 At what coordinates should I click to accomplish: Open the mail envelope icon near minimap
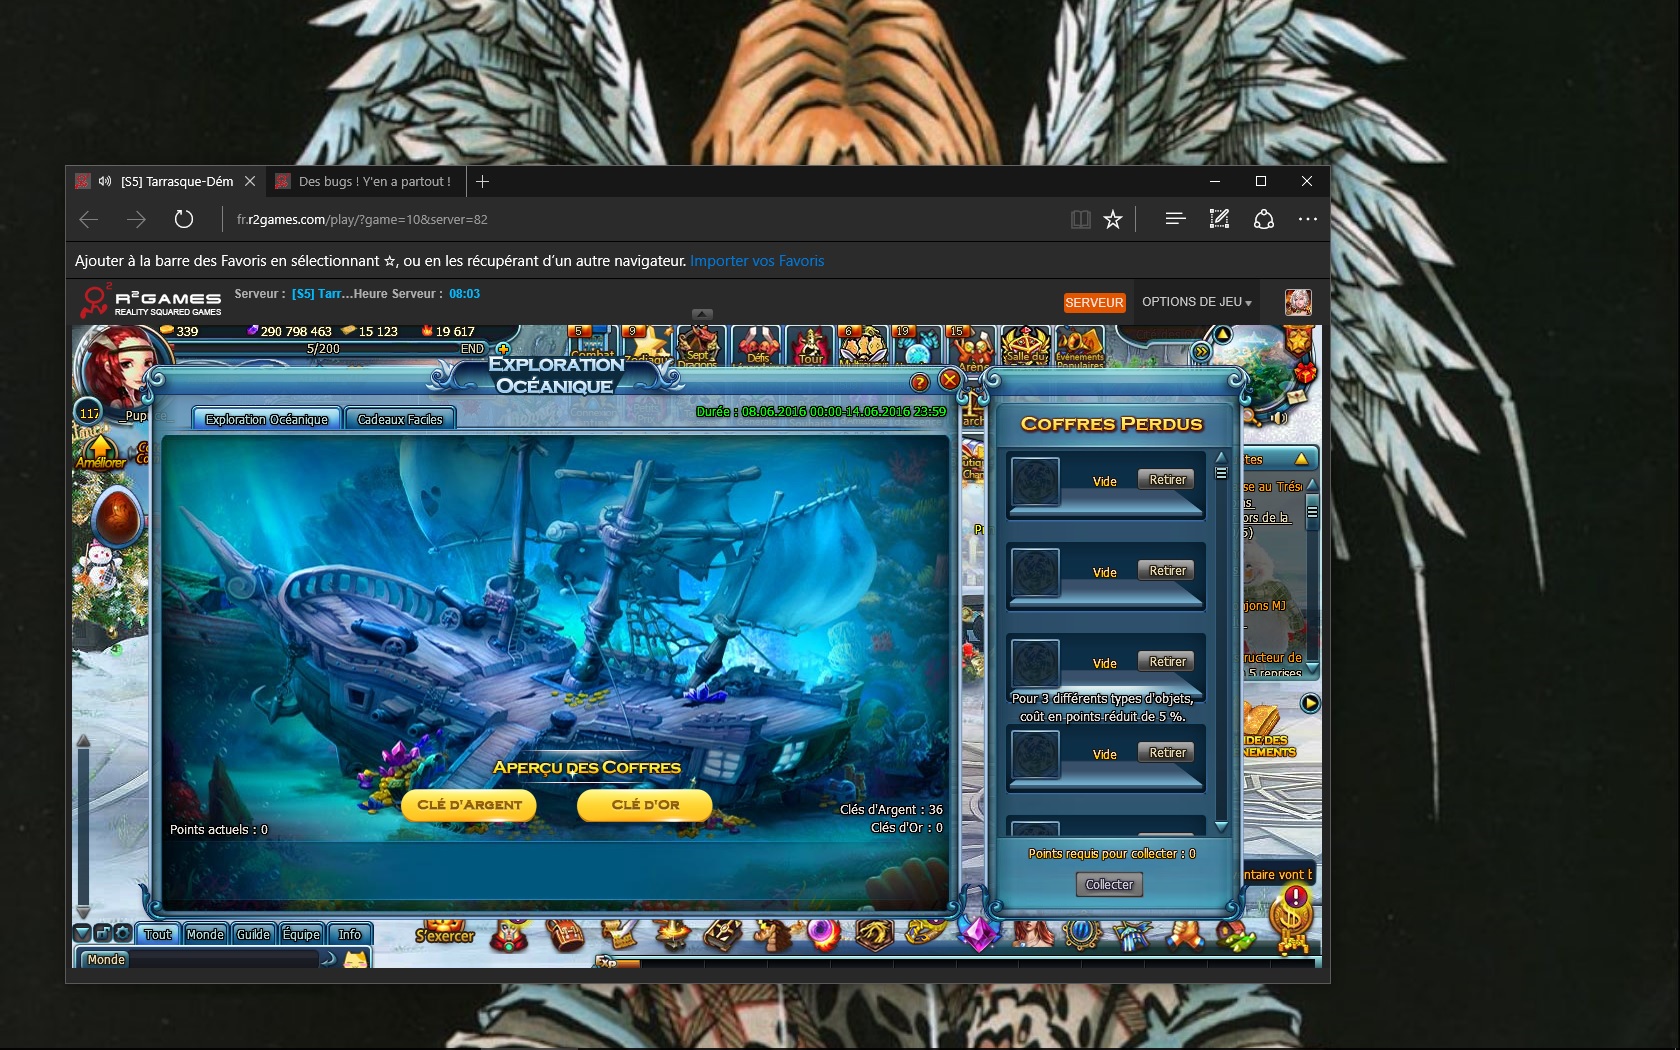[x=1296, y=397]
